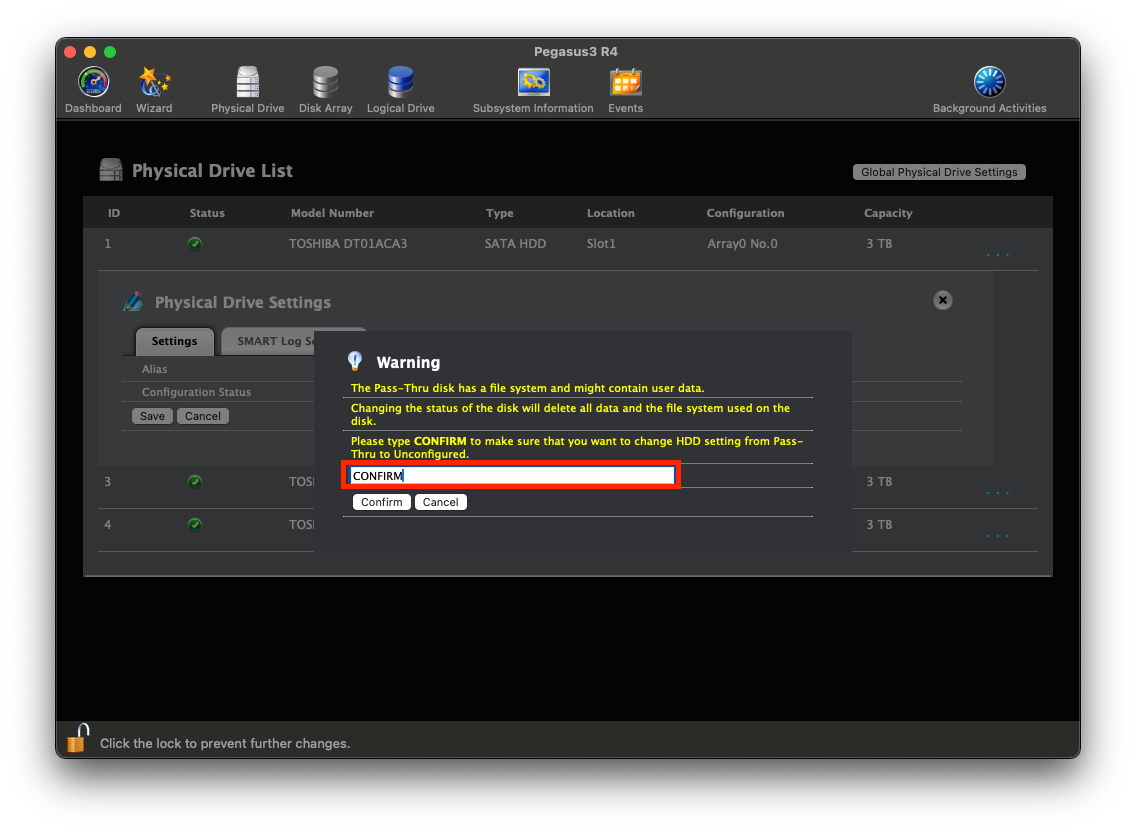Click the Alias settings label
The width and height of the screenshot is (1136, 832).
click(x=154, y=369)
